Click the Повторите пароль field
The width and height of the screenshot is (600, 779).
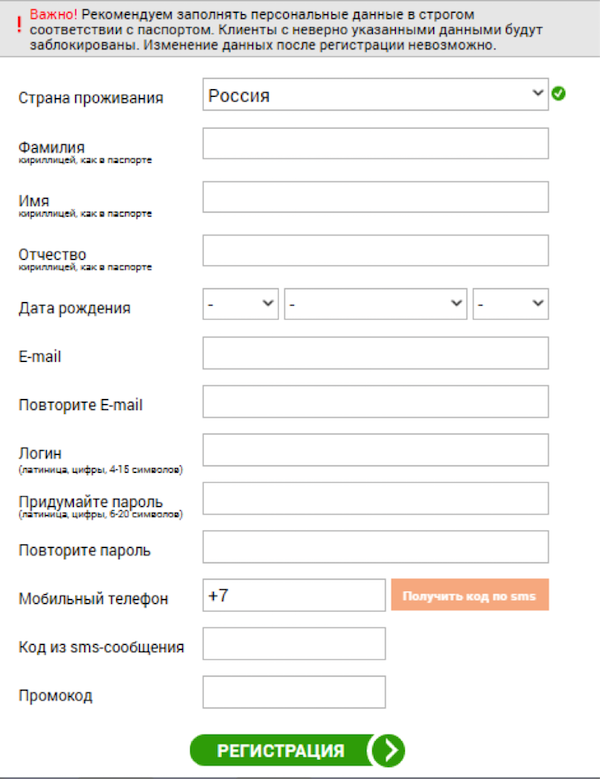point(375,547)
